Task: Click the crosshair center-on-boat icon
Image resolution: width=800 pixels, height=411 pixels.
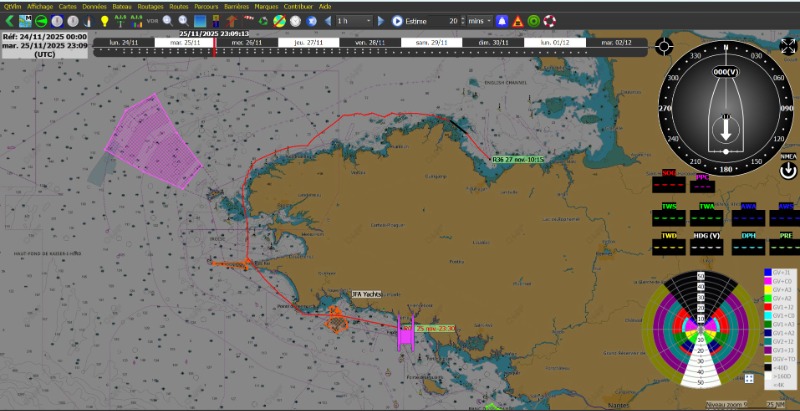Action: coord(665,46)
